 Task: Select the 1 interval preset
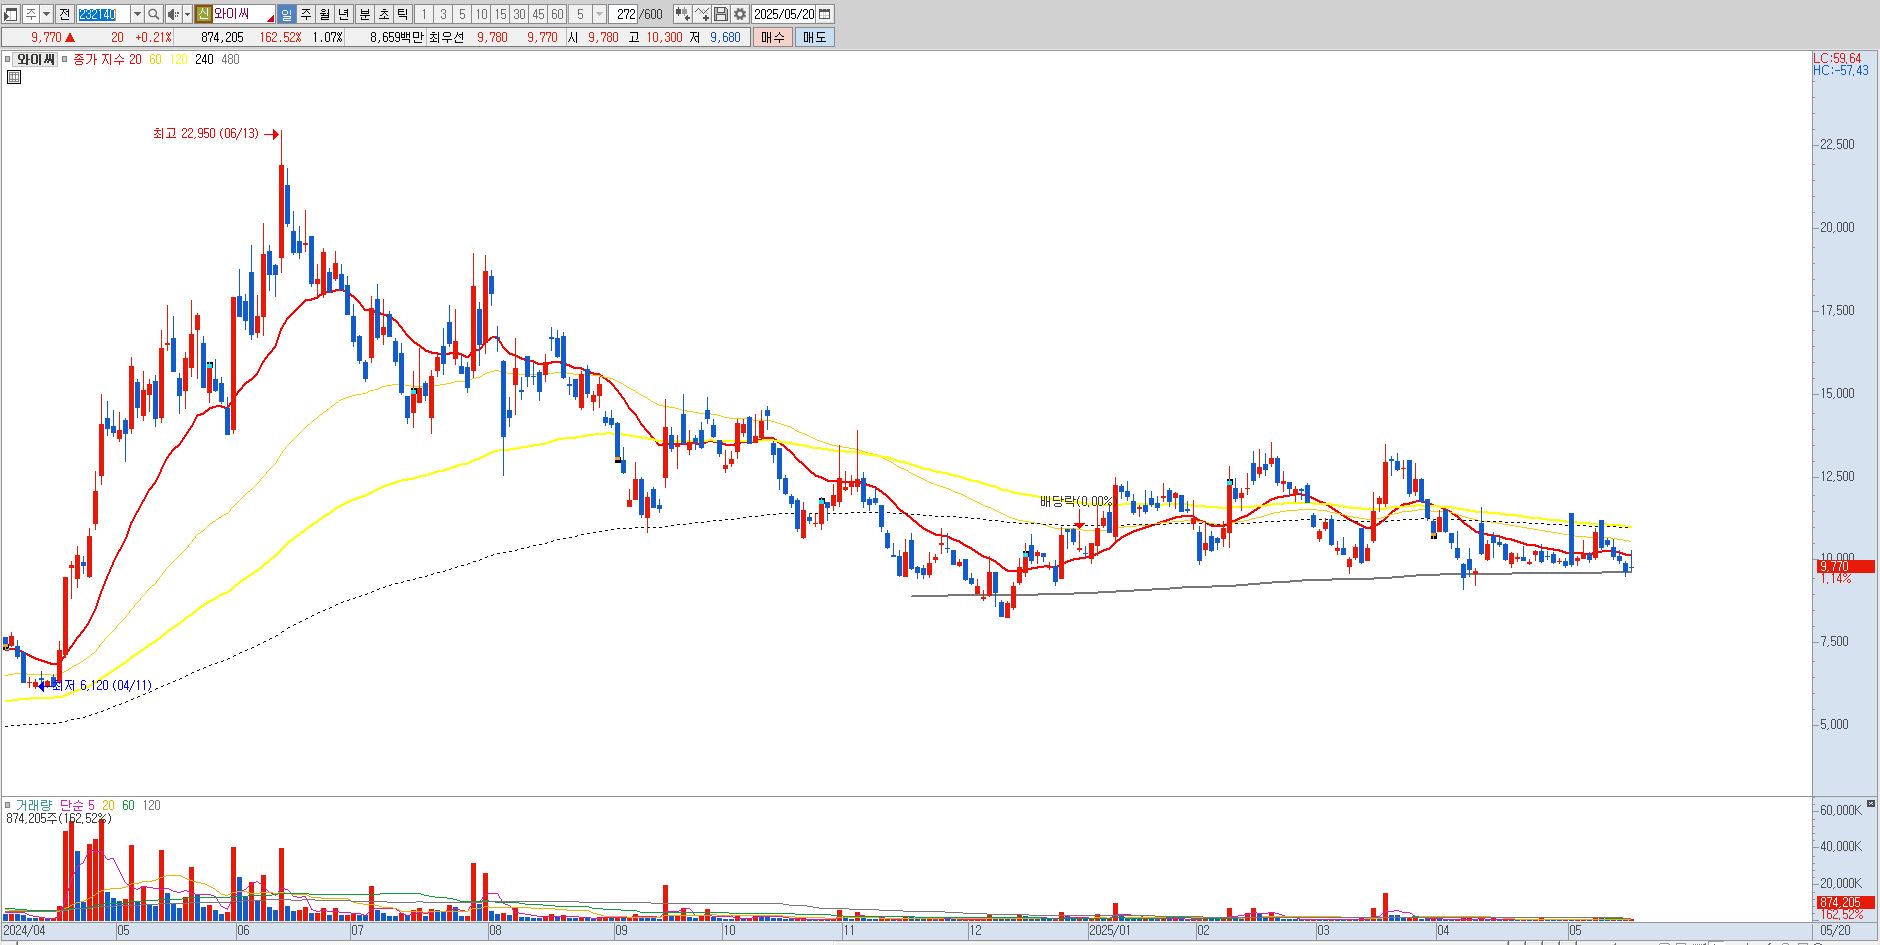point(424,14)
